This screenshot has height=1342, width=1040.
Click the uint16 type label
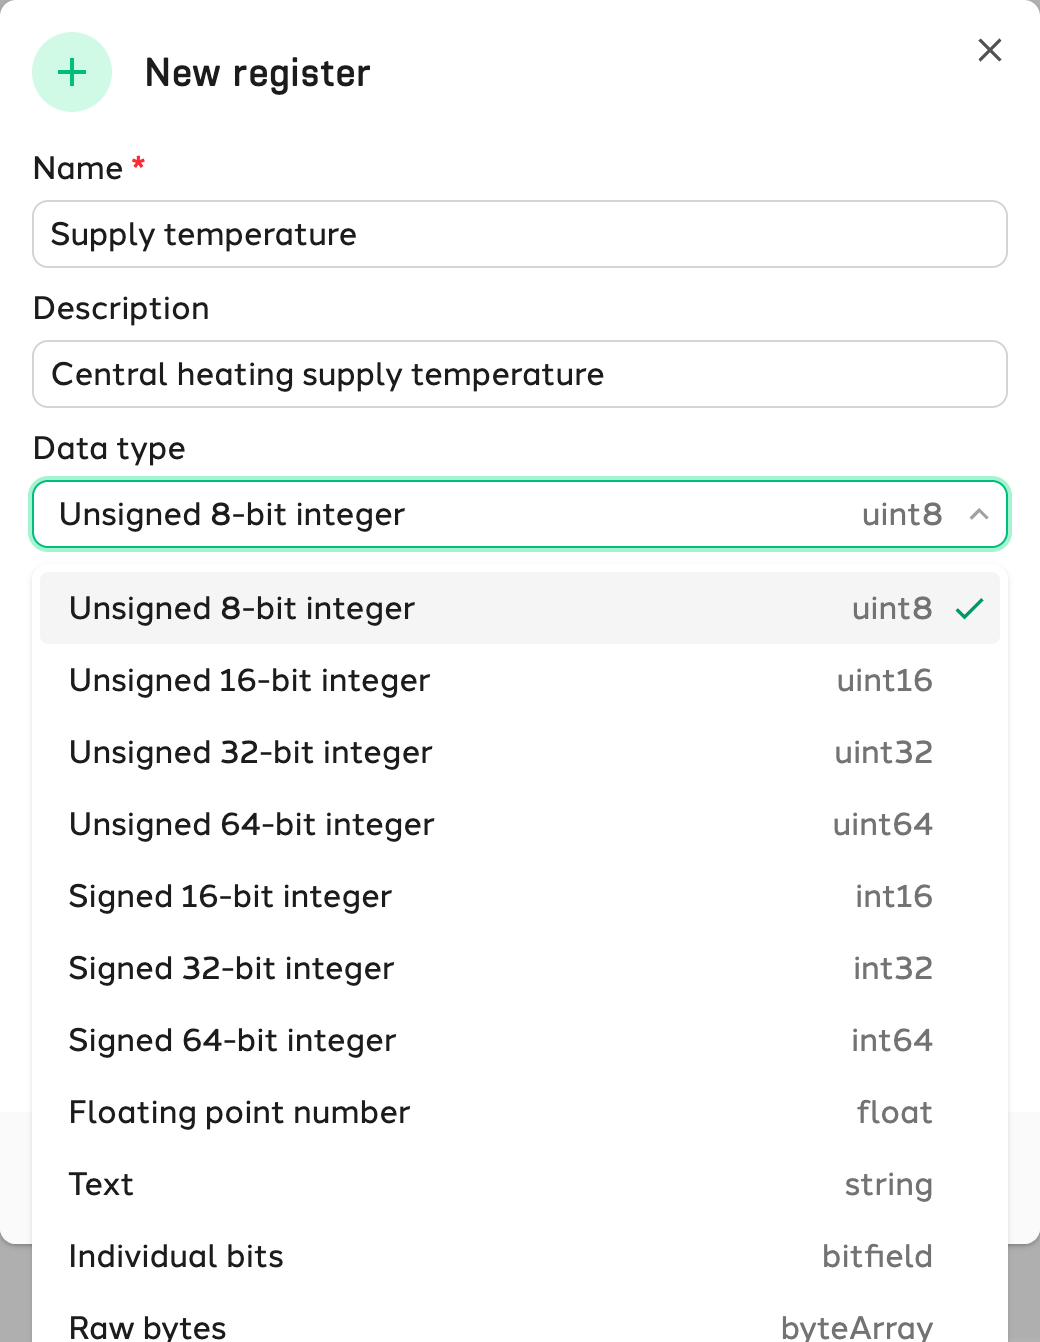(885, 680)
